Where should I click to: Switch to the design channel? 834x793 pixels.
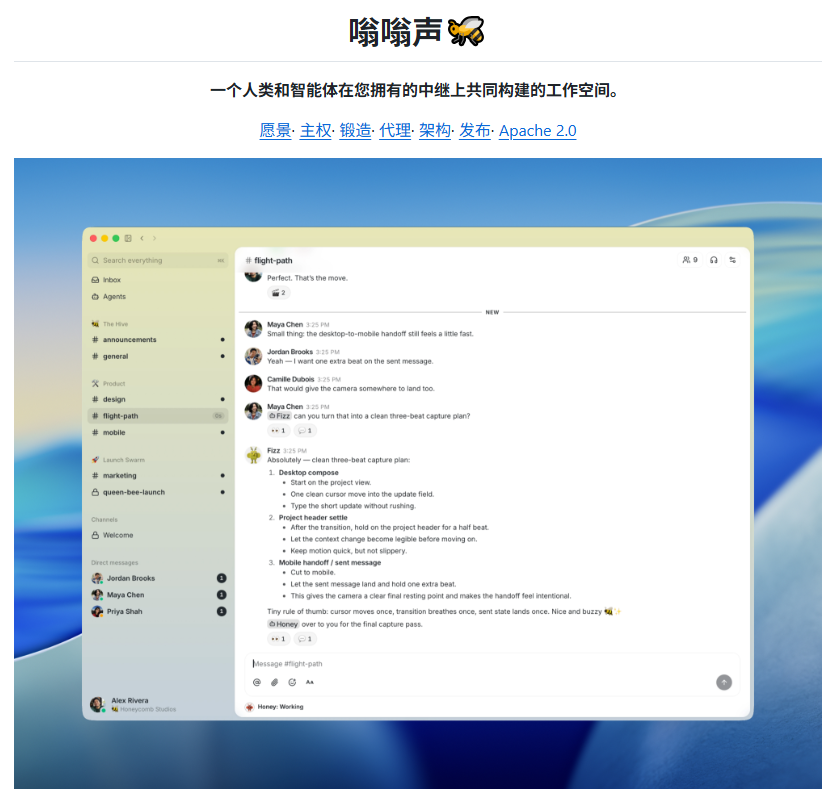pyautogui.click(x=158, y=399)
